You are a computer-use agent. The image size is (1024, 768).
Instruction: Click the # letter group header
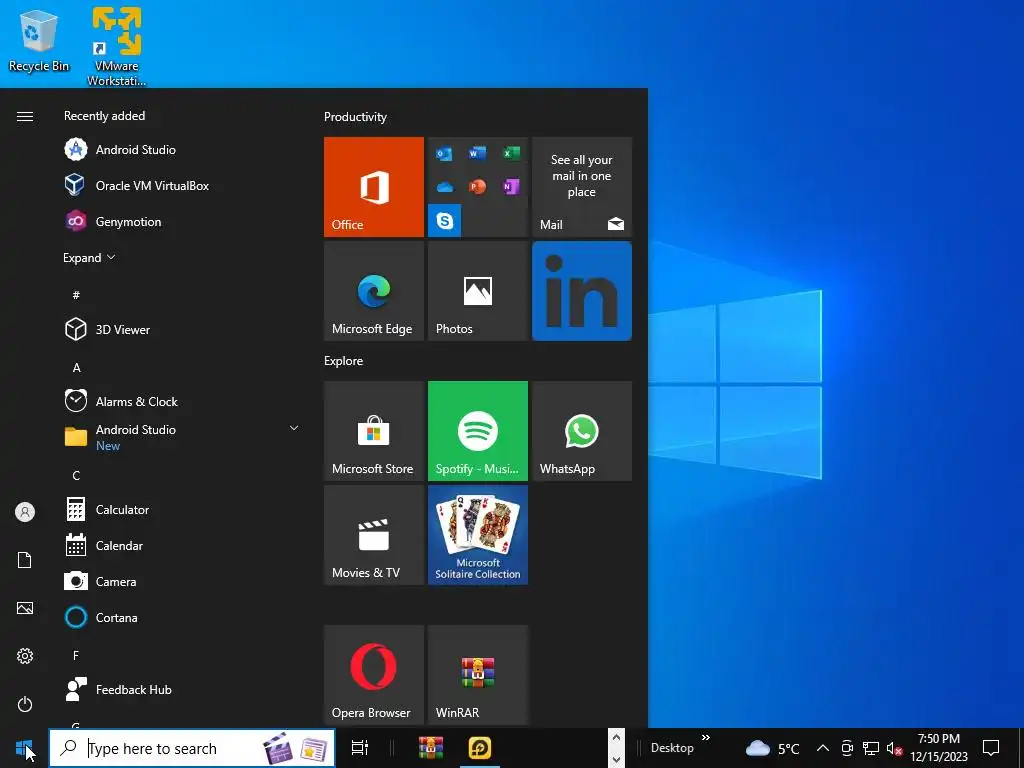76,295
